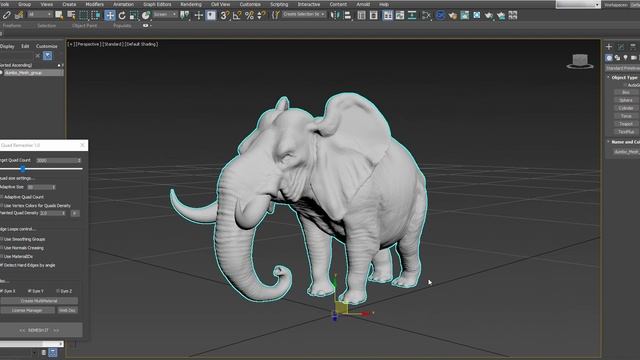The width and height of the screenshot is (640, 360).
Task: Open the Views menu
Action: tap(47, 4)
